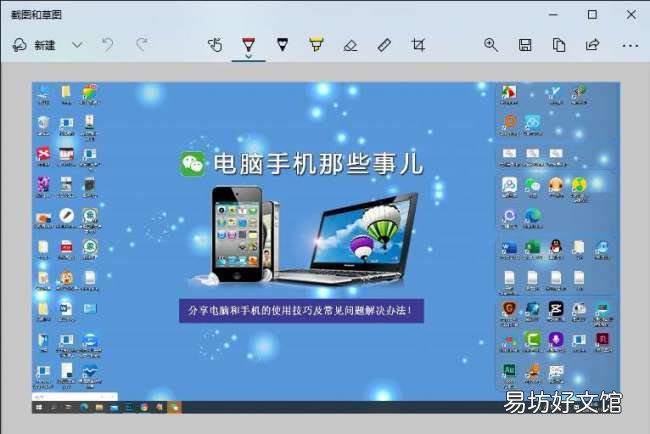Click the iPhone picture in the snip
The image size is (650, 434).
pyautogui.click(x=237, y=234)
